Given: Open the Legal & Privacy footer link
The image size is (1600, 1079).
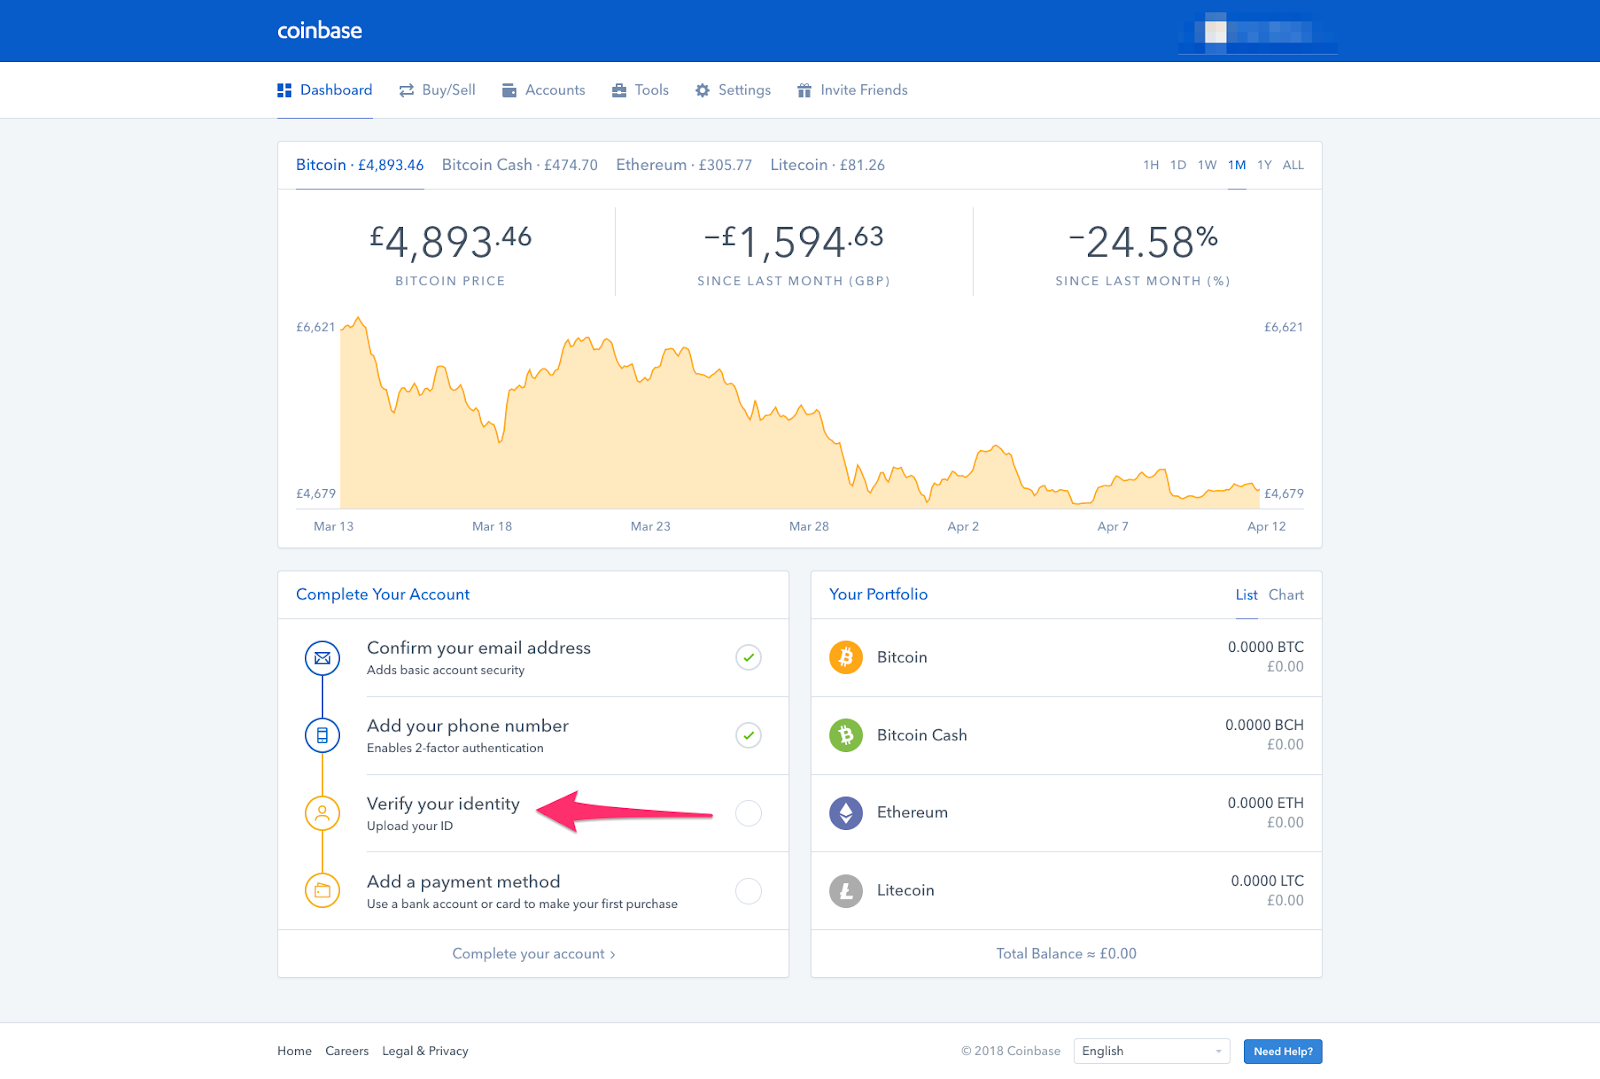Looking at the screenshot, I should point(425,1051).
